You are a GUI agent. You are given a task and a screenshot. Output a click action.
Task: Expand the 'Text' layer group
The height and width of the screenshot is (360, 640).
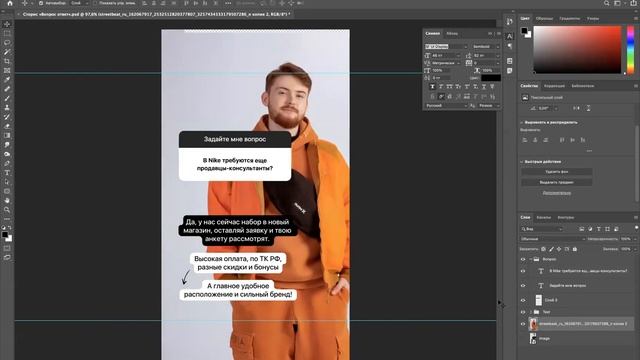pyautogui.click(x=531, y=312)
